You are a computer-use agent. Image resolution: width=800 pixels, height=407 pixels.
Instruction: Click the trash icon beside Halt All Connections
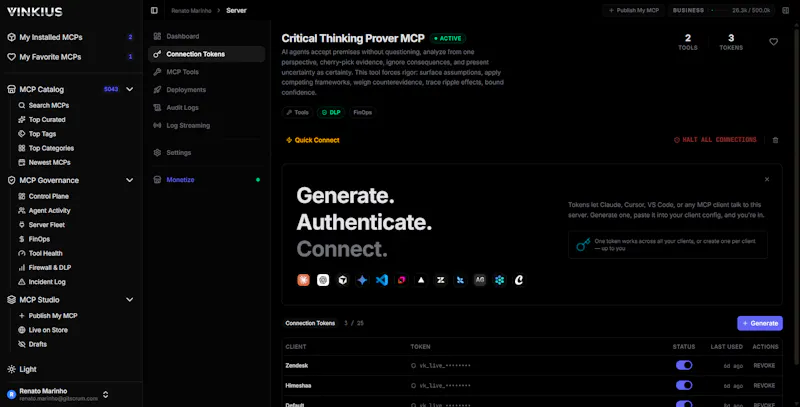tap(775, 140)
